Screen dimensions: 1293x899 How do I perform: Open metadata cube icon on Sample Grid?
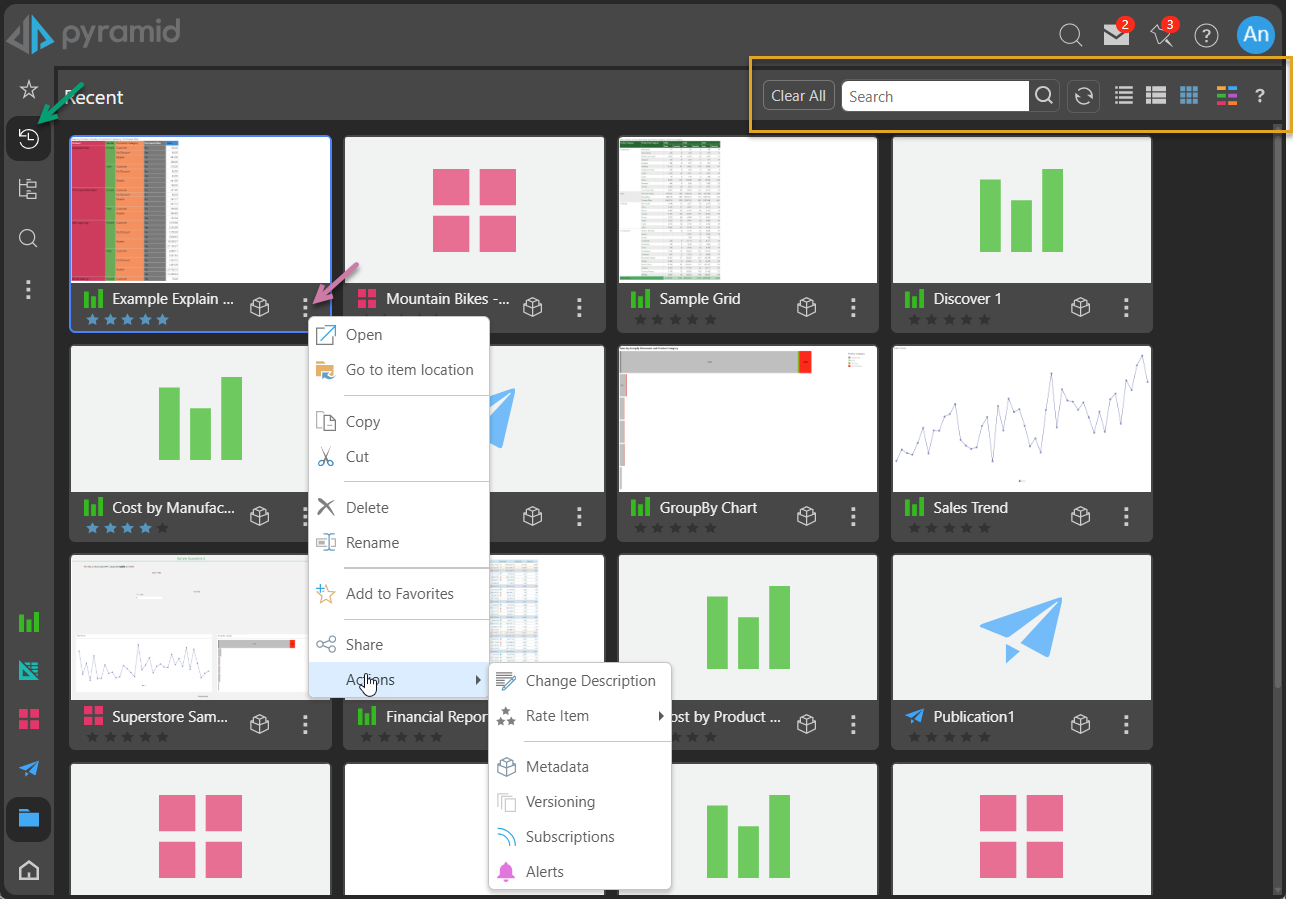click(807, 307)
